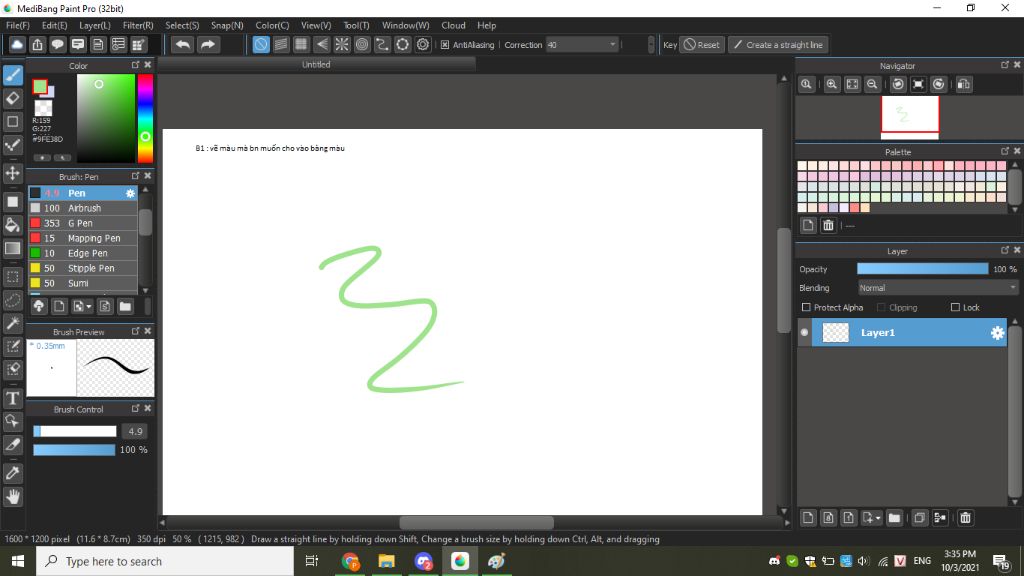
Task: Select the Text tool
Action: pos(12,398)
